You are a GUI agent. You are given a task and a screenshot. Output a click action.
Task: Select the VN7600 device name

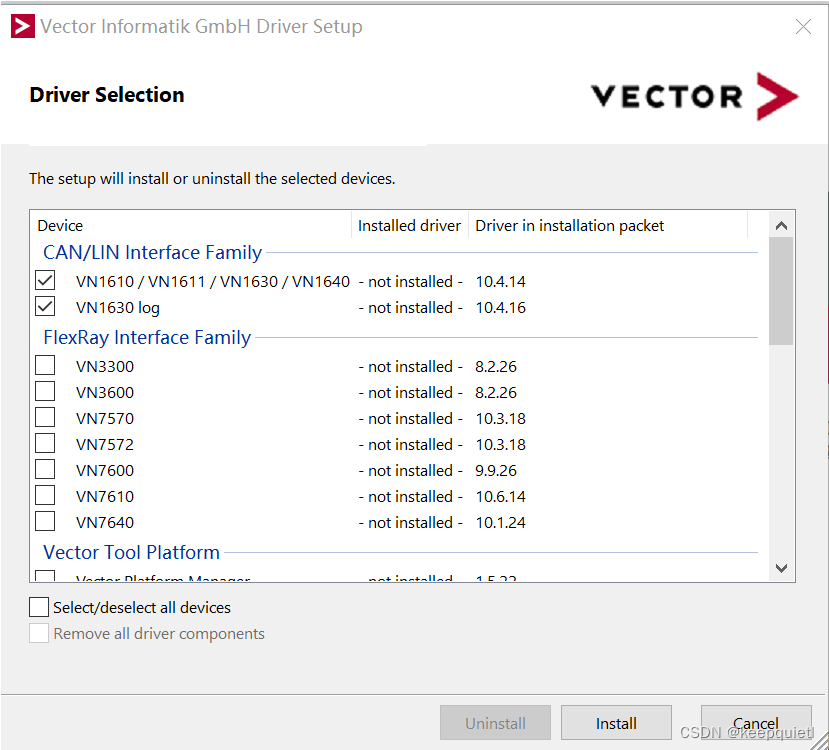coord(105,470)
